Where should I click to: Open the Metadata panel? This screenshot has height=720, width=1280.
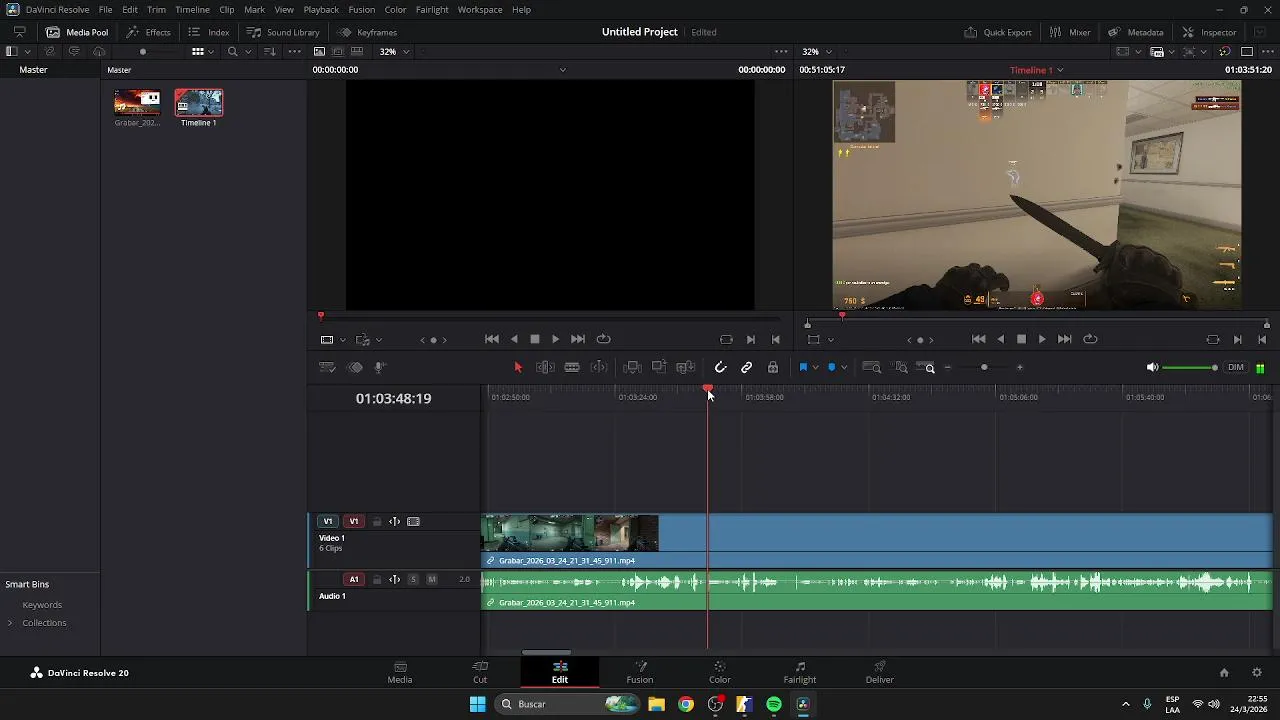(1135, 32)
